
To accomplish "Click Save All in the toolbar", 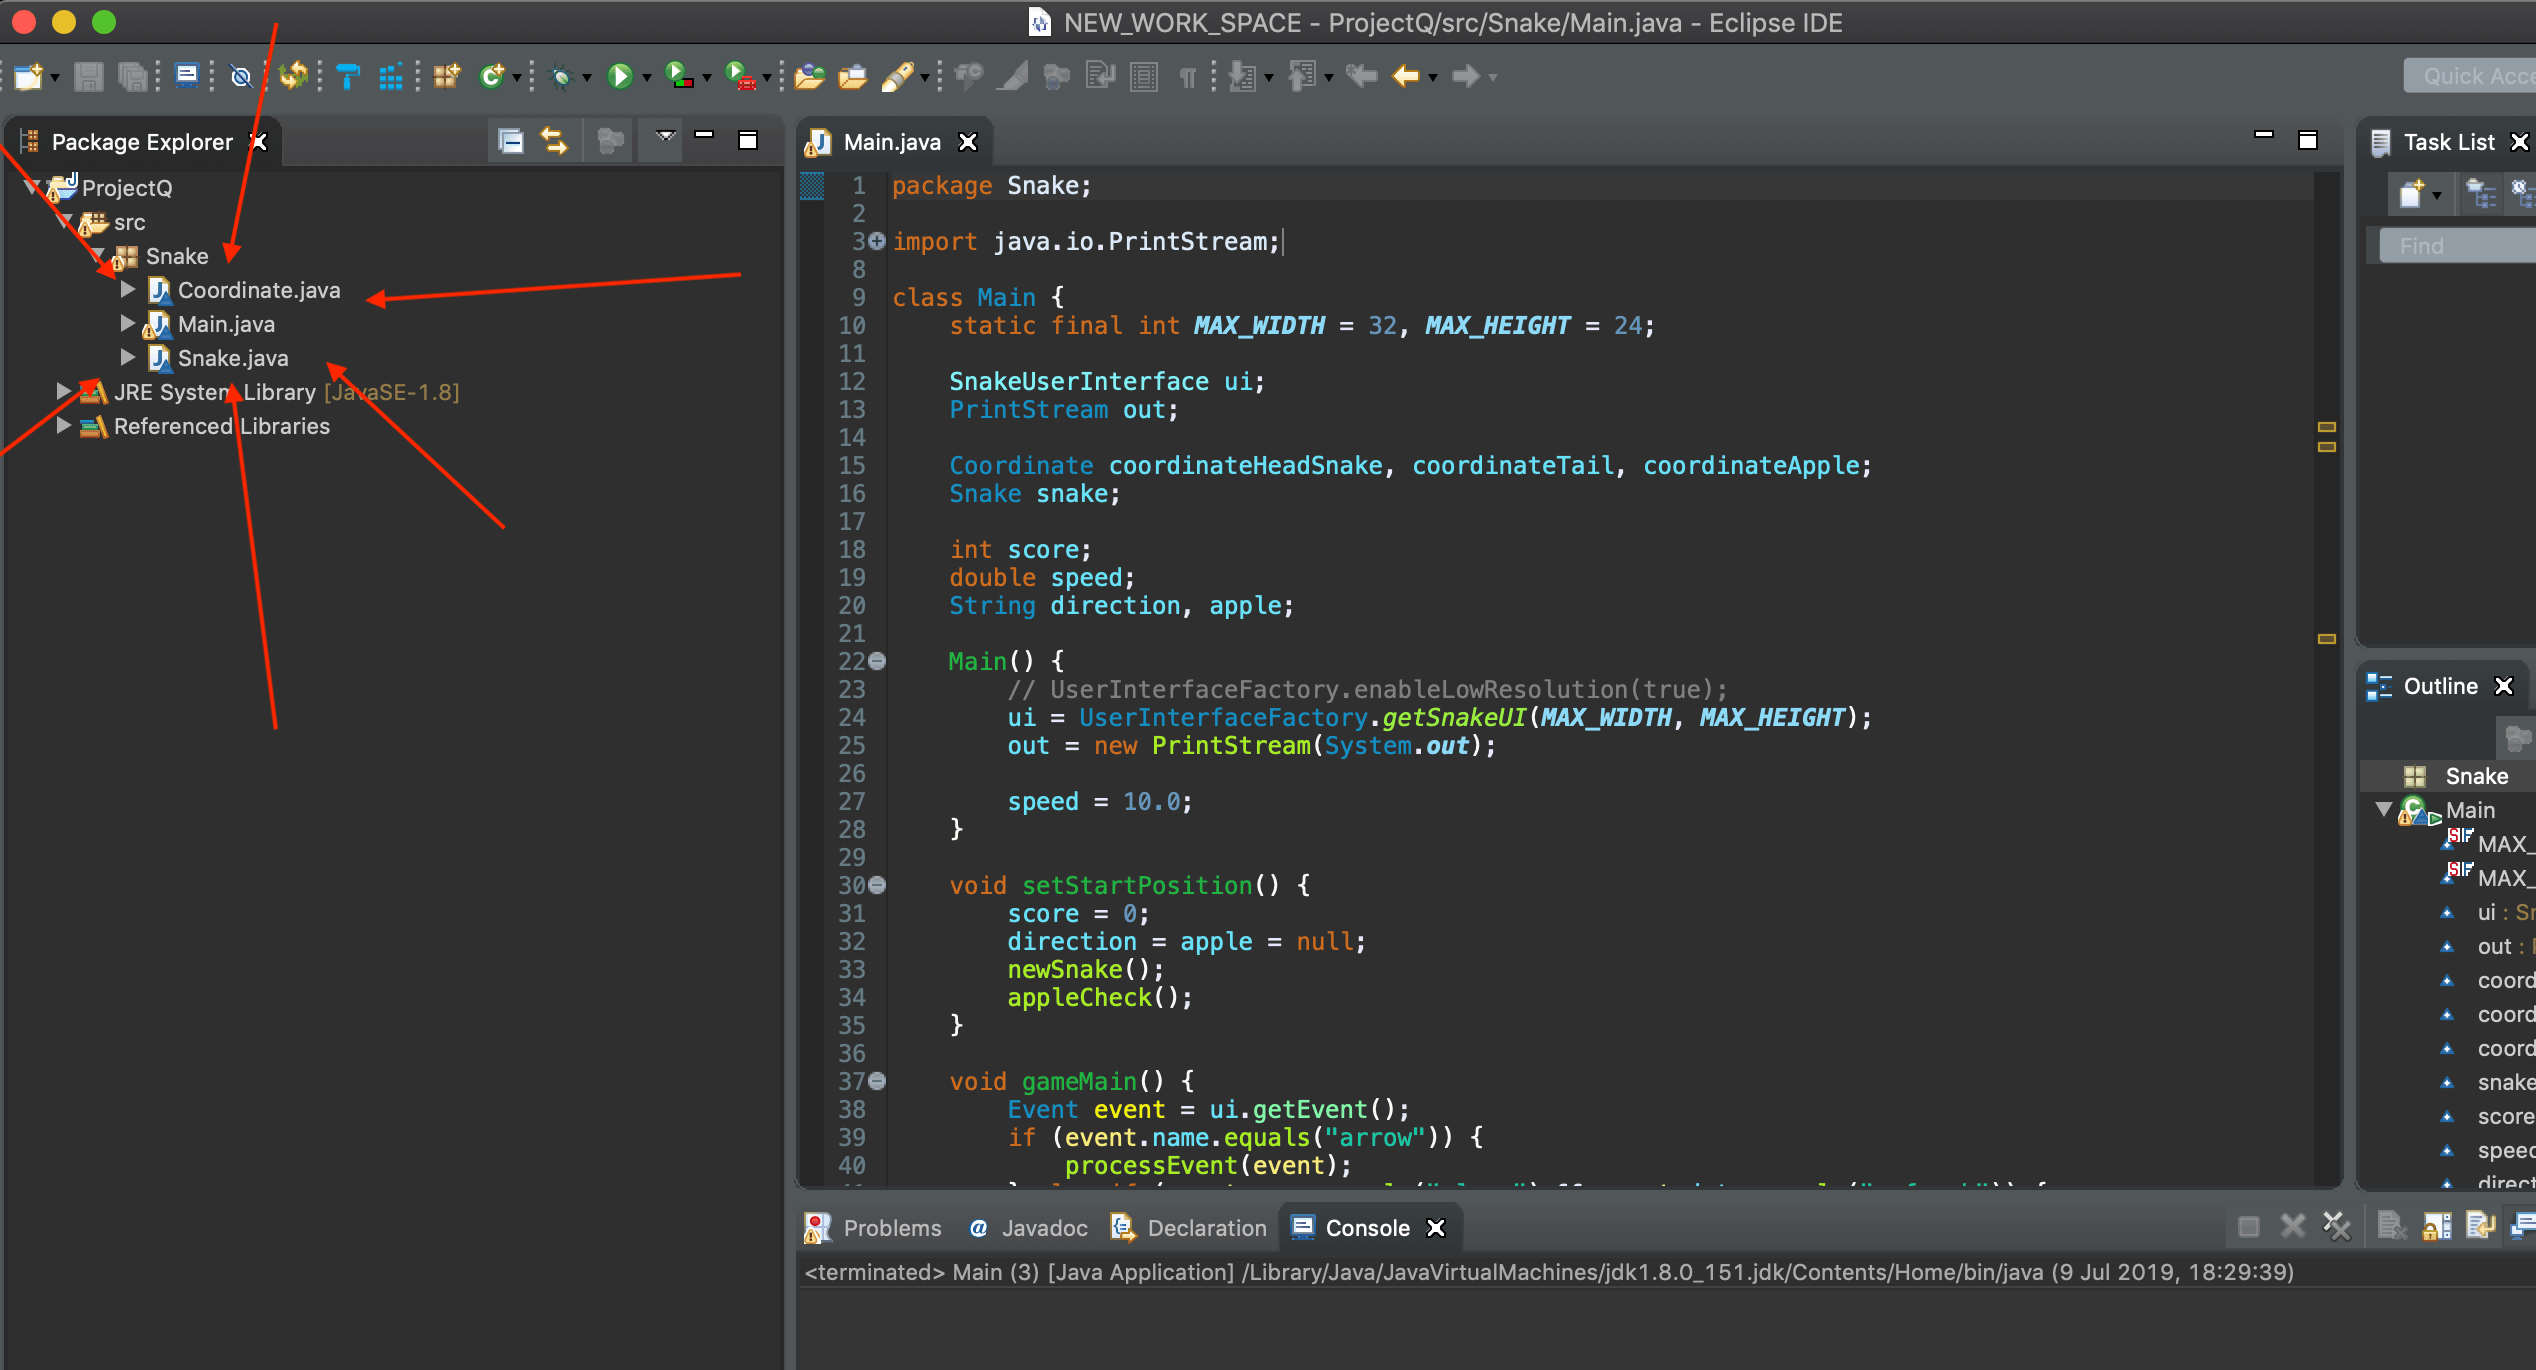I will coord(133,76).
